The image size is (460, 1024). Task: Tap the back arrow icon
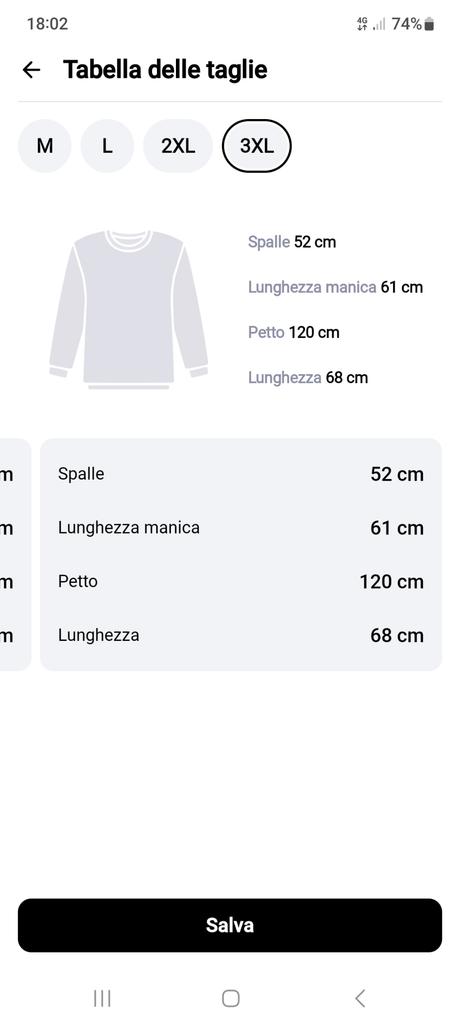pyautogui.click(x=31, y=69)
